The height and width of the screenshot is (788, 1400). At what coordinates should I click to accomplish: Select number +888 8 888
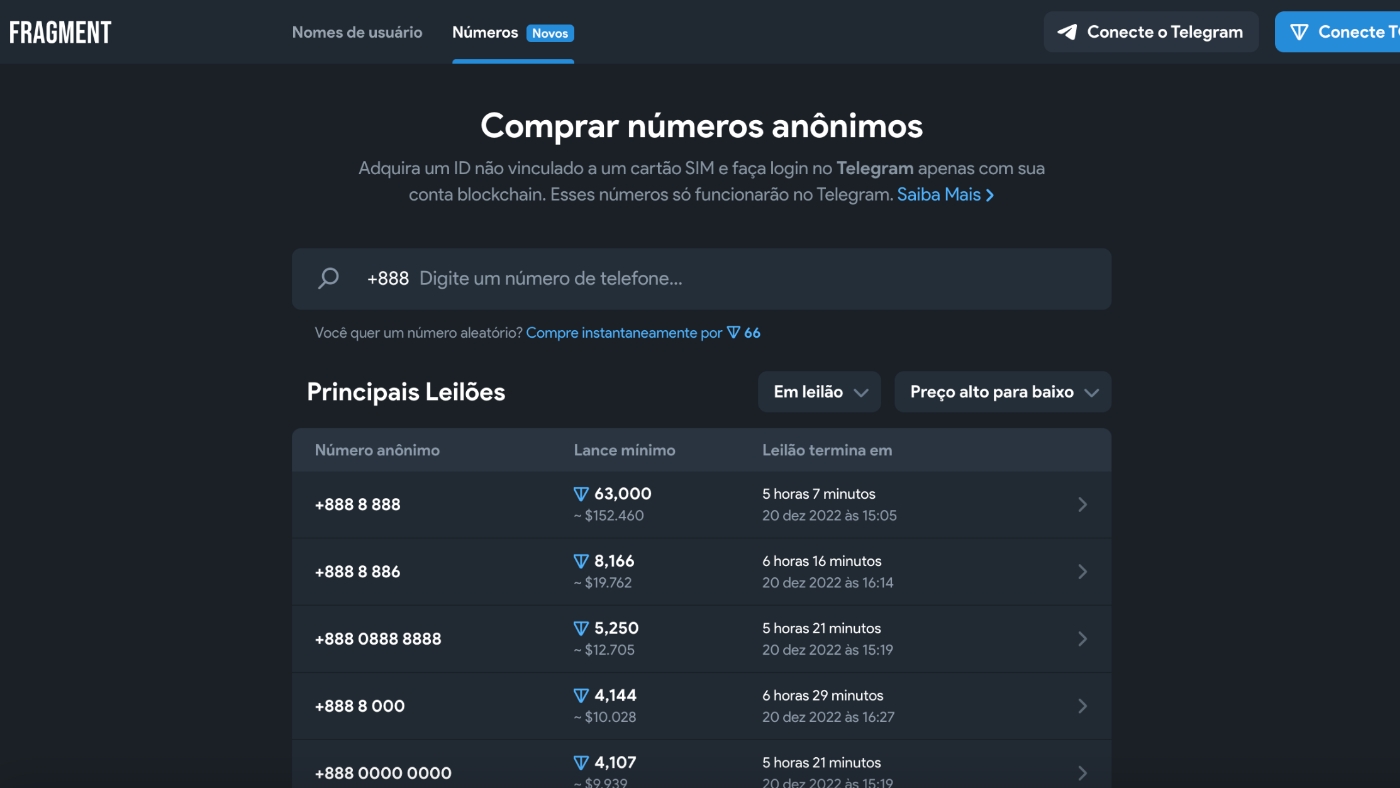[357, 505]
